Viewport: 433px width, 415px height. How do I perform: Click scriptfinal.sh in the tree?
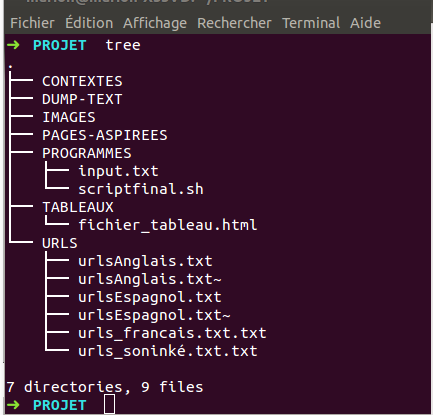click(141, 189)
